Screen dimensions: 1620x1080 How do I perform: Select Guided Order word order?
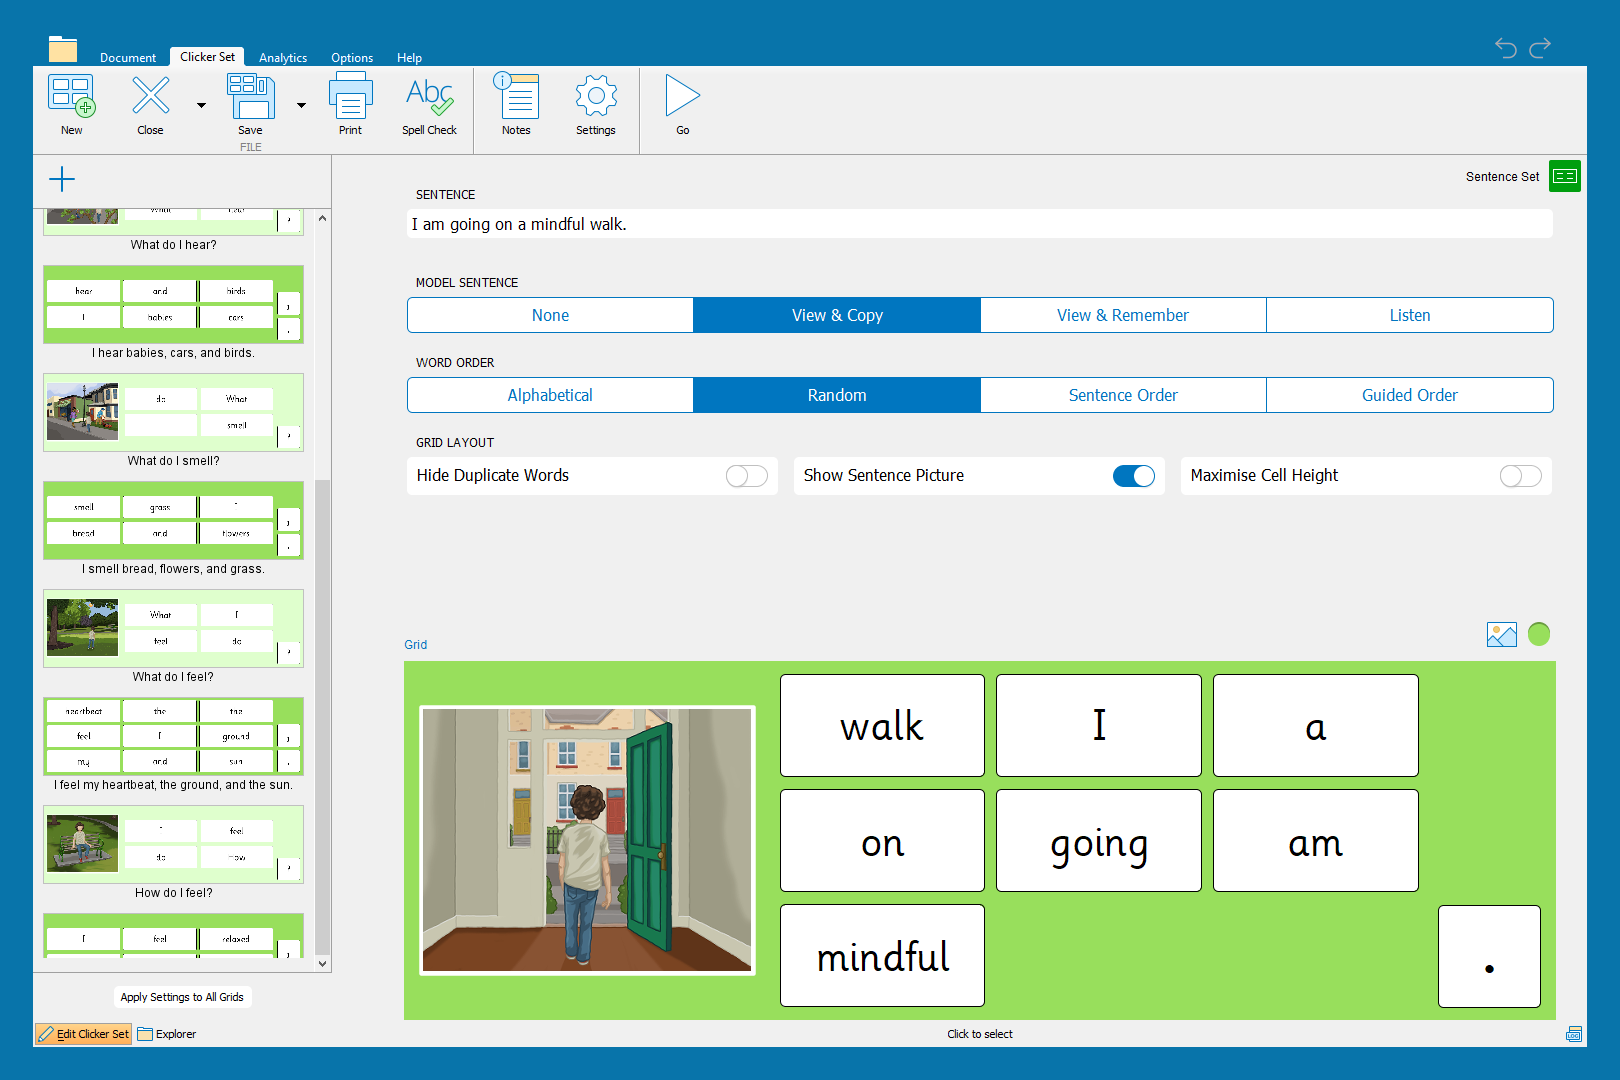click(x=1409, y=395)
